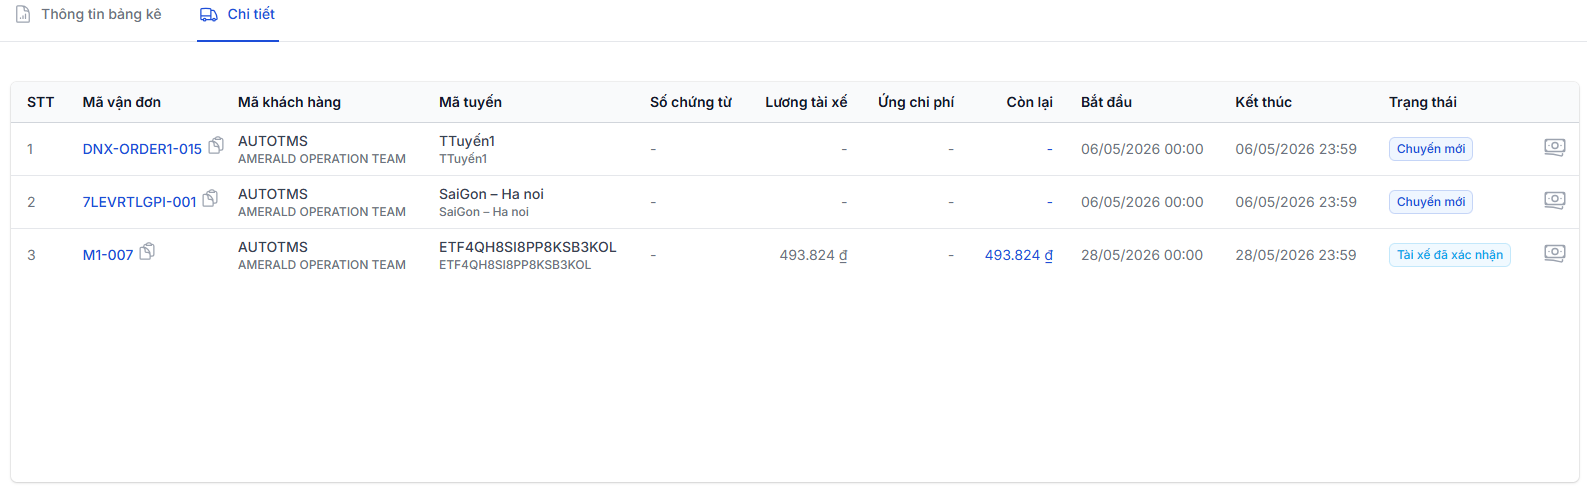The width and height of the screenshot is (1587, 488).
Task: Click AUTOTMS customer in 7LEVRTLGPI-001 row
Action: pyautogui.click(x=273, y=194)
